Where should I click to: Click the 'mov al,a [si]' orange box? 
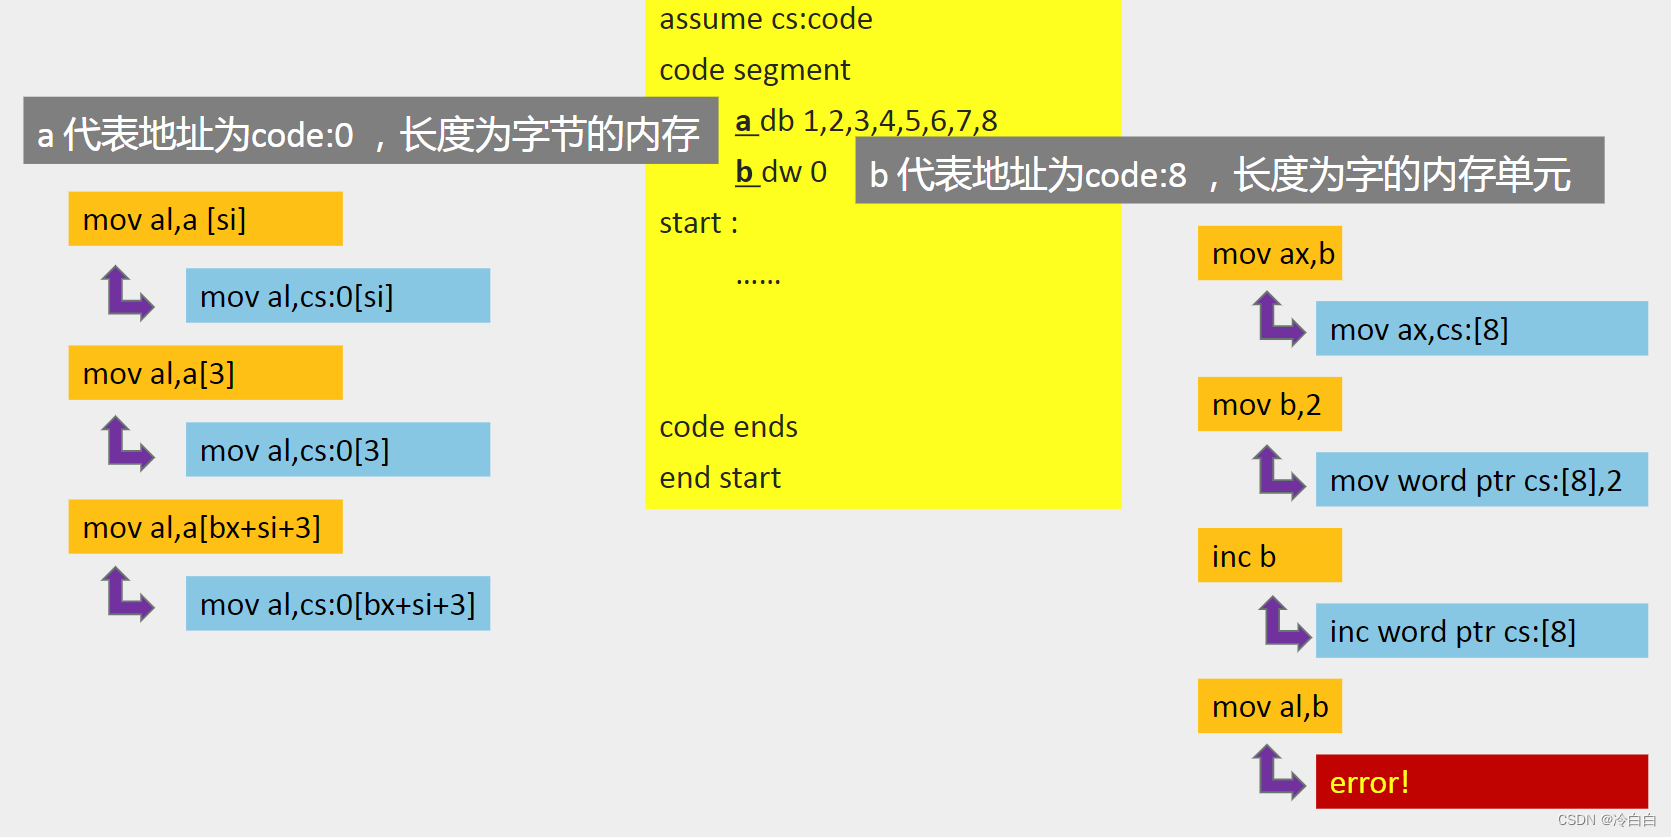click(x=205, y=219)
